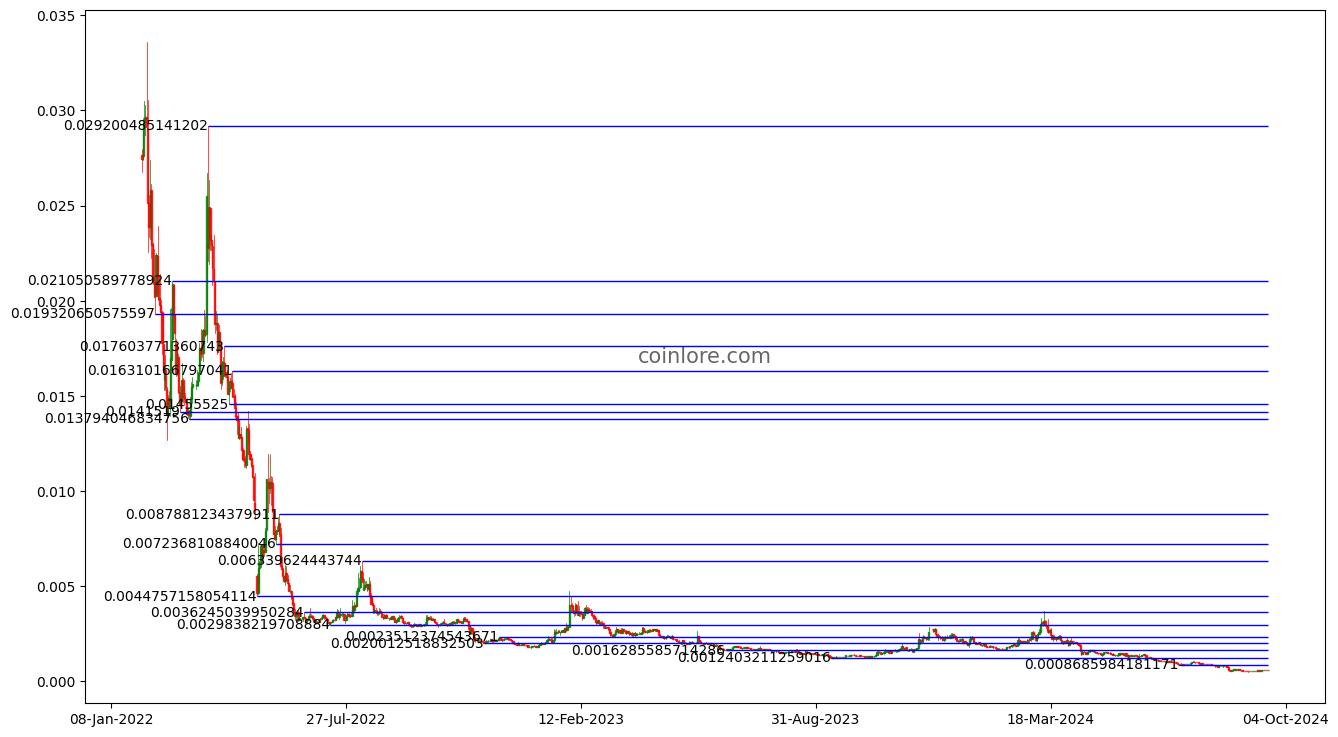The height and width of the screenshot is (737, 1338).
Task: Click the 0.010 y-axis tick label
Action: coord(56,492)
